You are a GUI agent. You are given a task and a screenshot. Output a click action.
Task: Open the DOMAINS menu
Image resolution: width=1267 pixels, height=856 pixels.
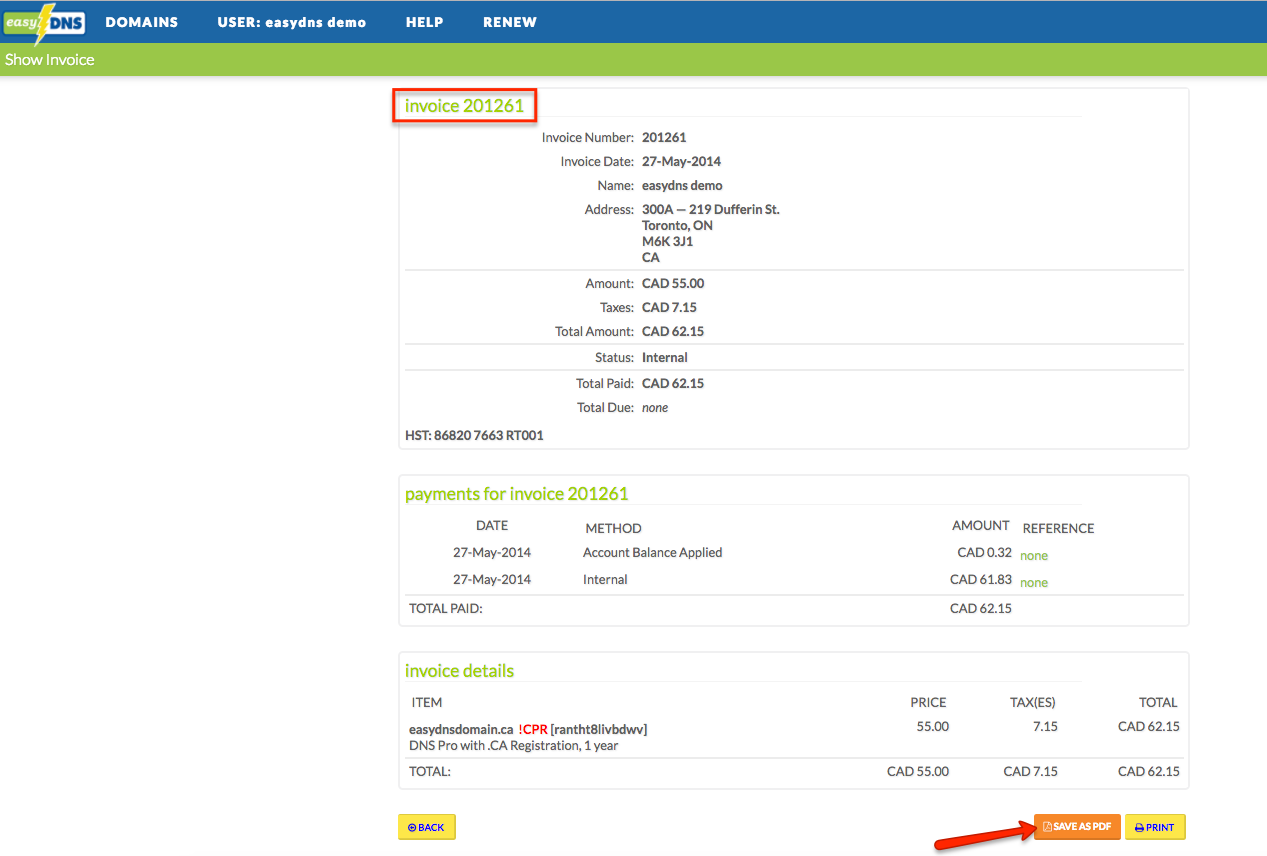click(142, 22)
